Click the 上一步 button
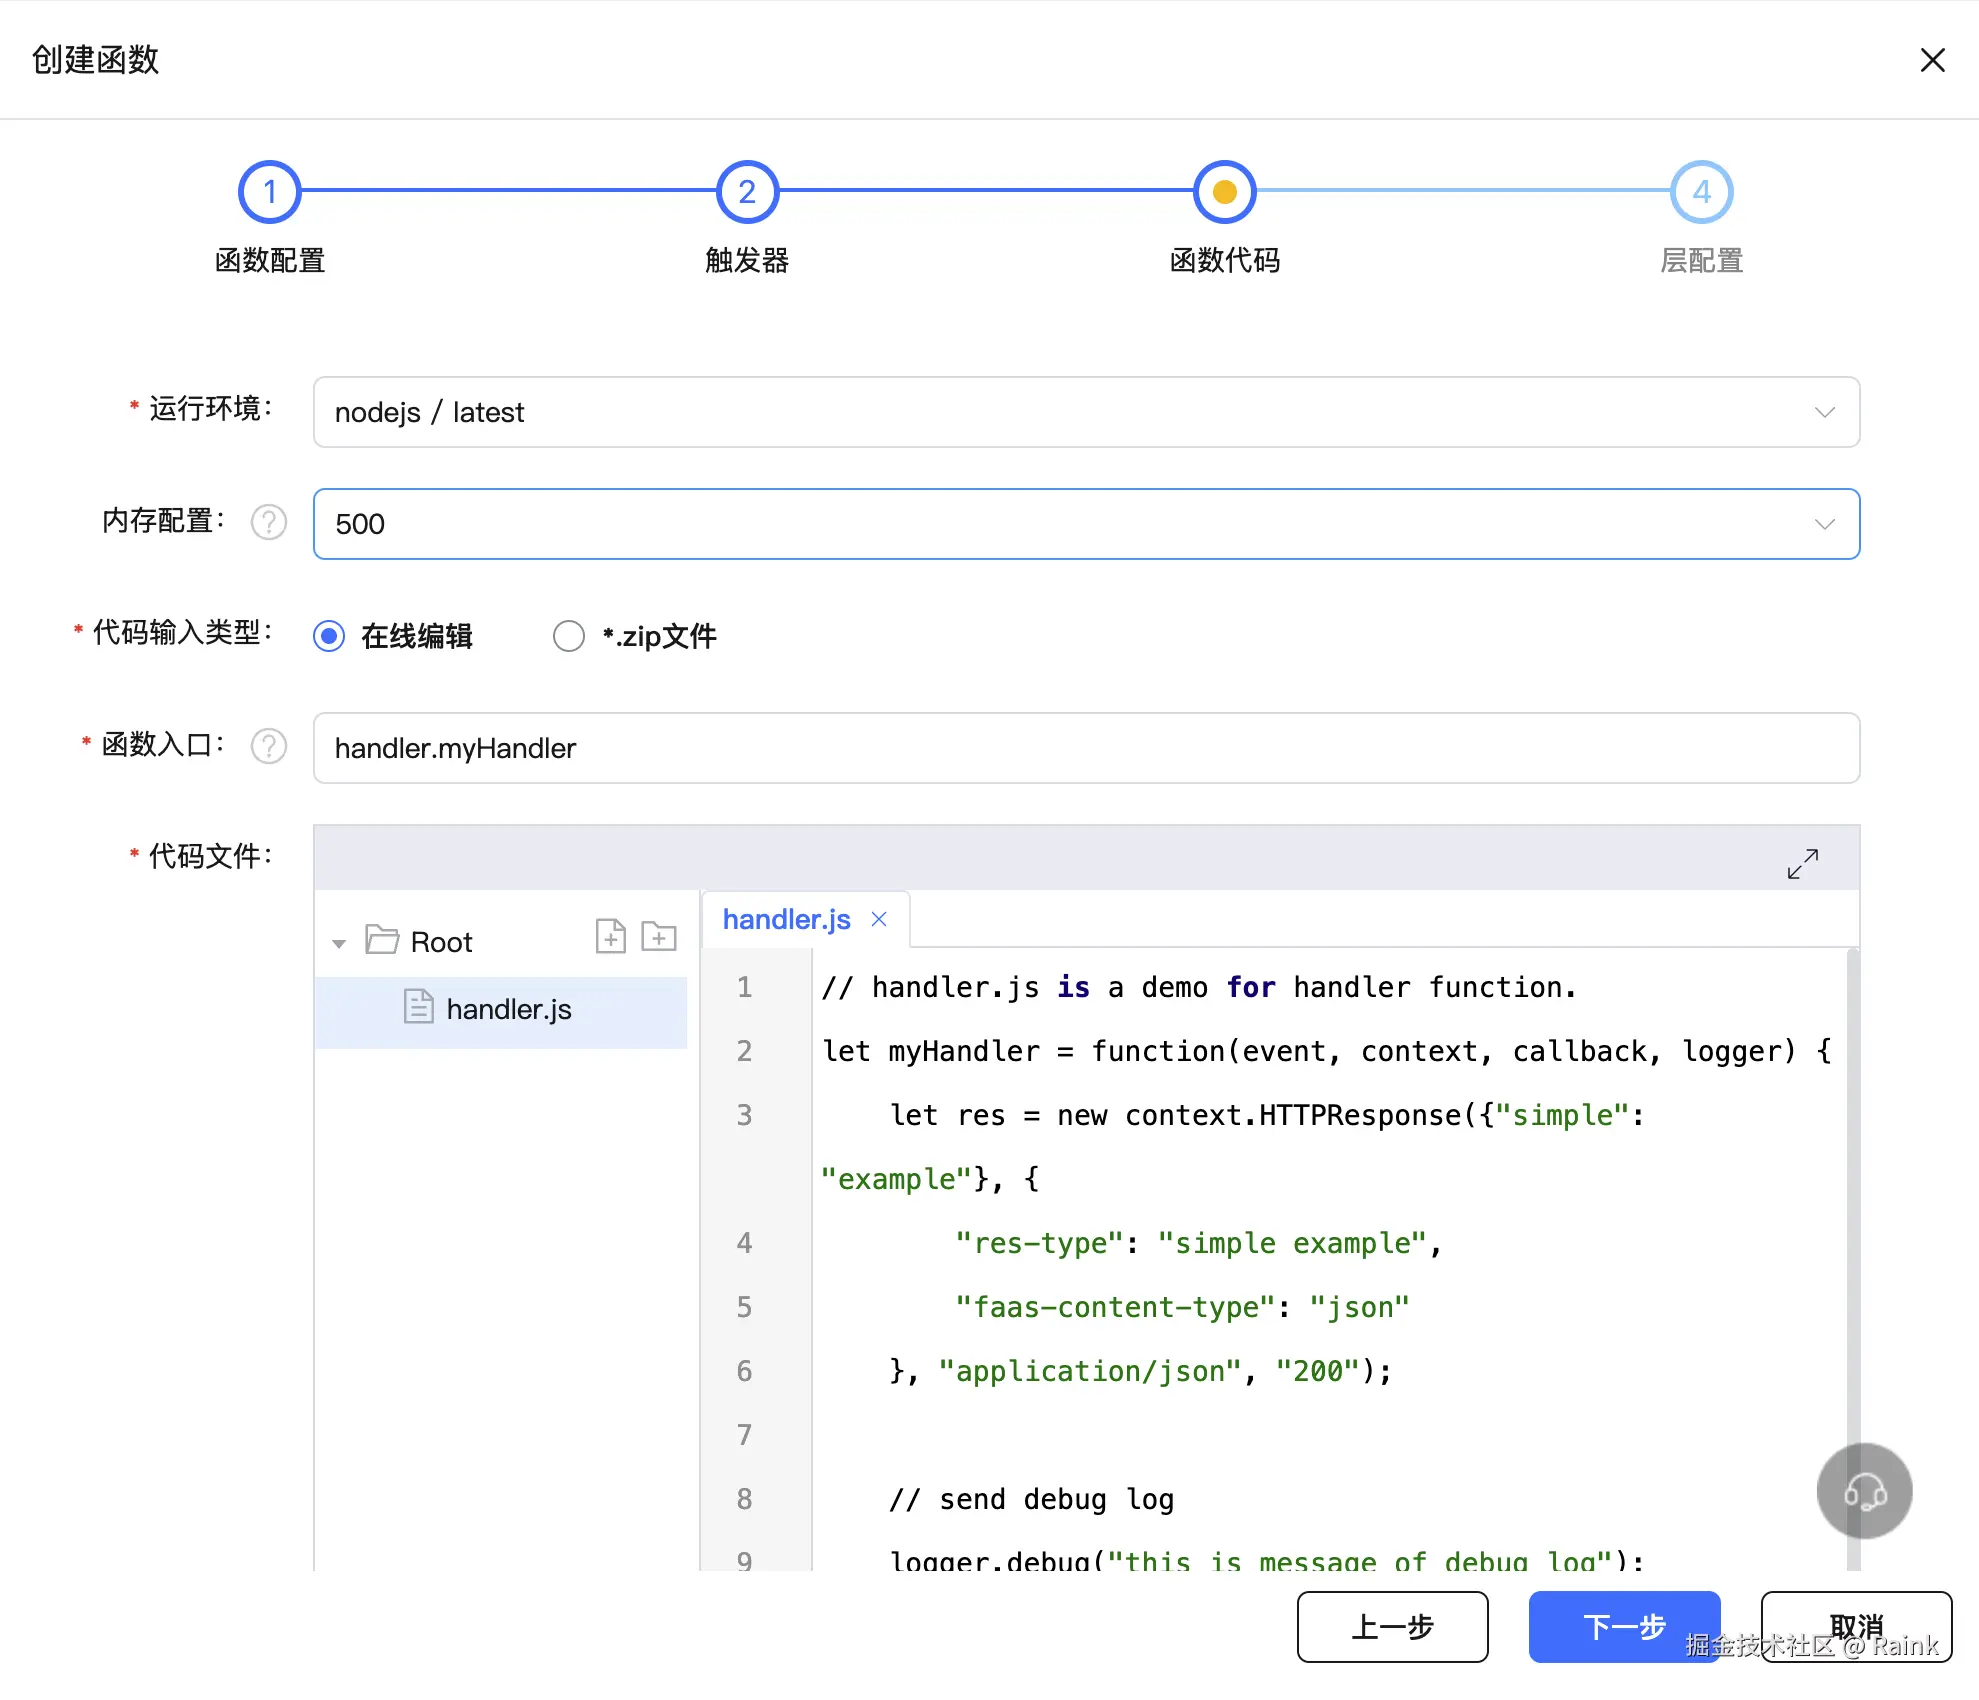This screenshot has height=1700, width=1979. (x=1392, y=1627)
